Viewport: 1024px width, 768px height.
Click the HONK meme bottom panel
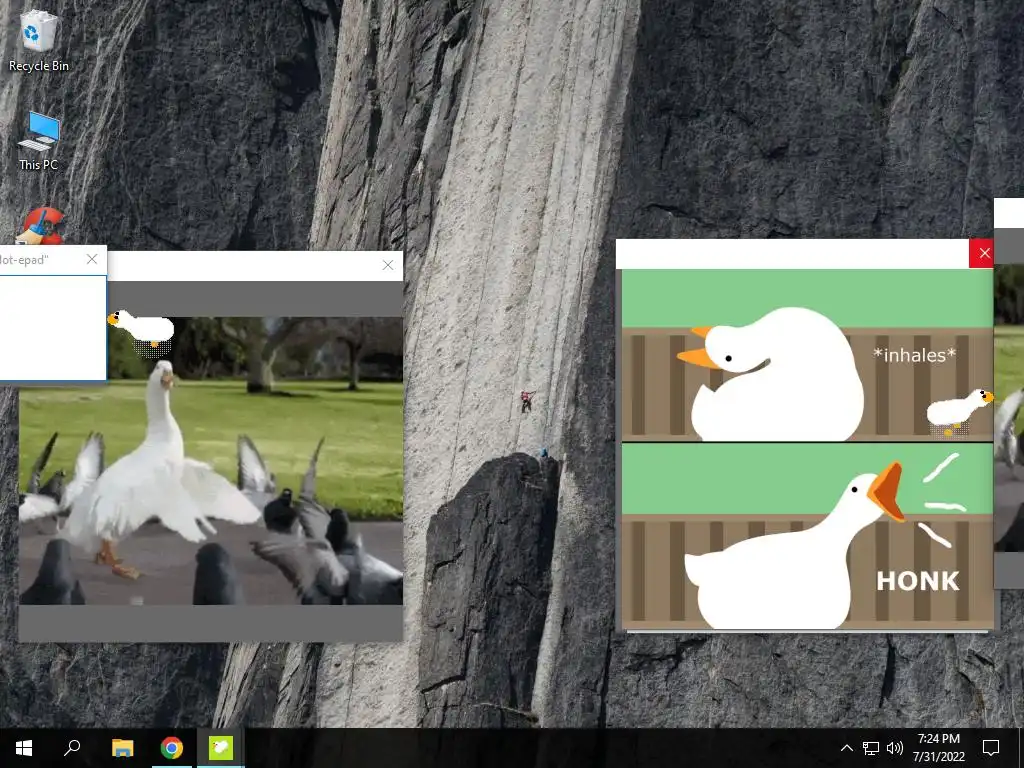pyautogui.click(x=807, y=536)
